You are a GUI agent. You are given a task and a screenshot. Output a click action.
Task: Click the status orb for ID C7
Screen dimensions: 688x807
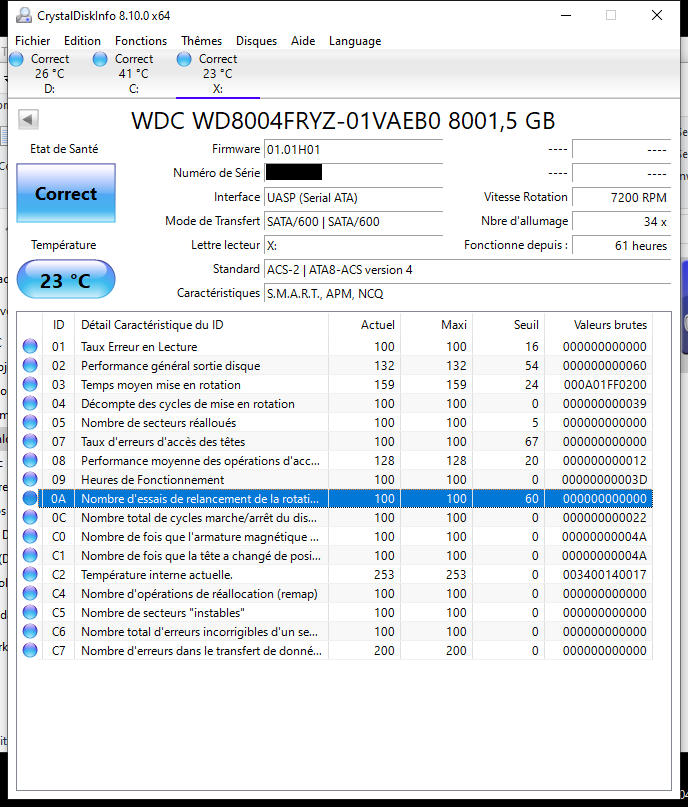click(30, 651)
